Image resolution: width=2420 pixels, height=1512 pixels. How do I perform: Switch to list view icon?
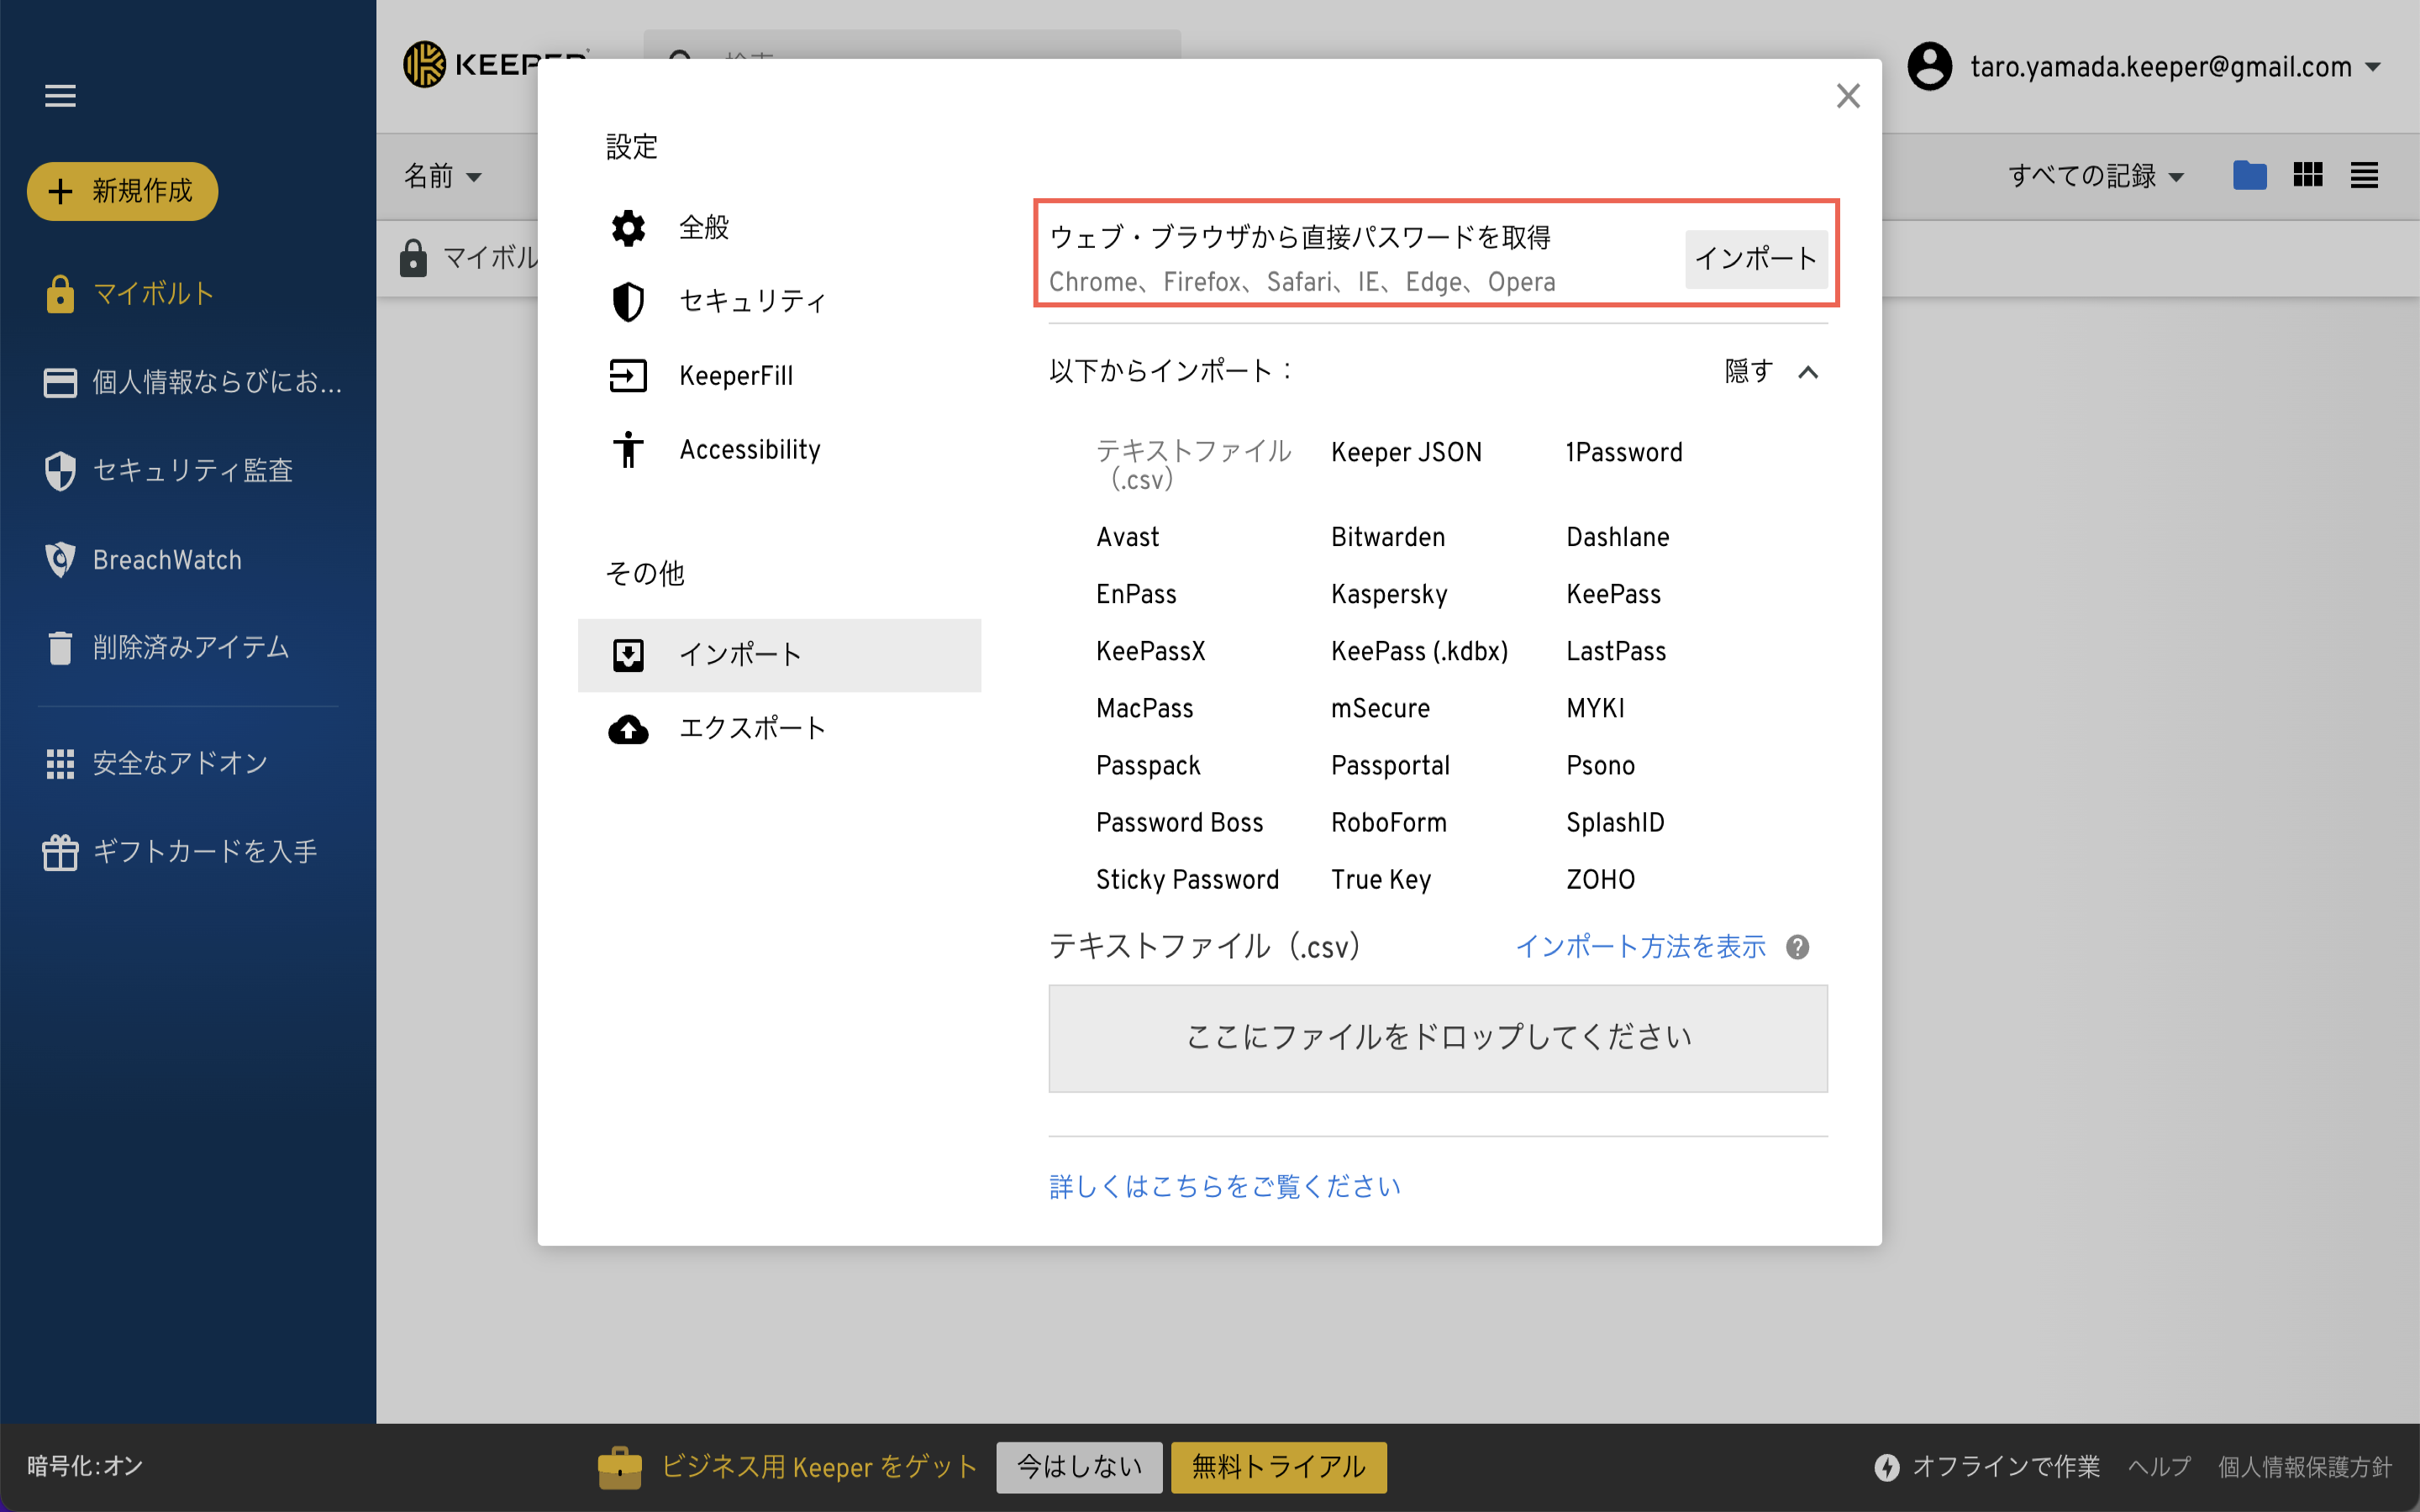[x=2364, y=176]
